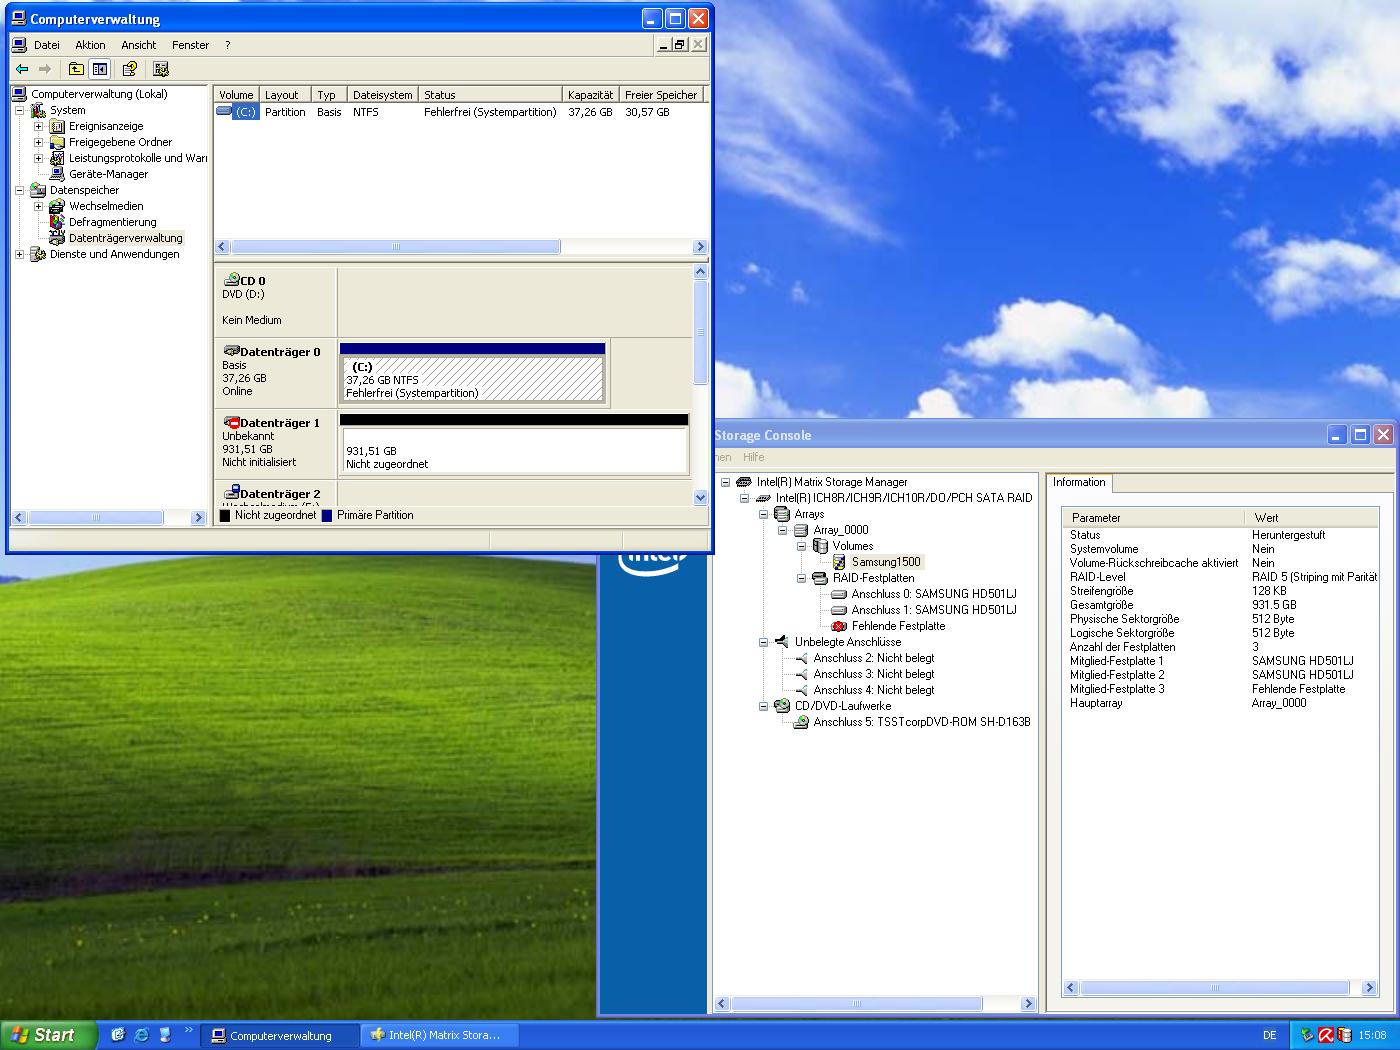1400x1050 pixels.
Task: Click down arrow of disk view vertical scrollbar
Action: point(700,497)
